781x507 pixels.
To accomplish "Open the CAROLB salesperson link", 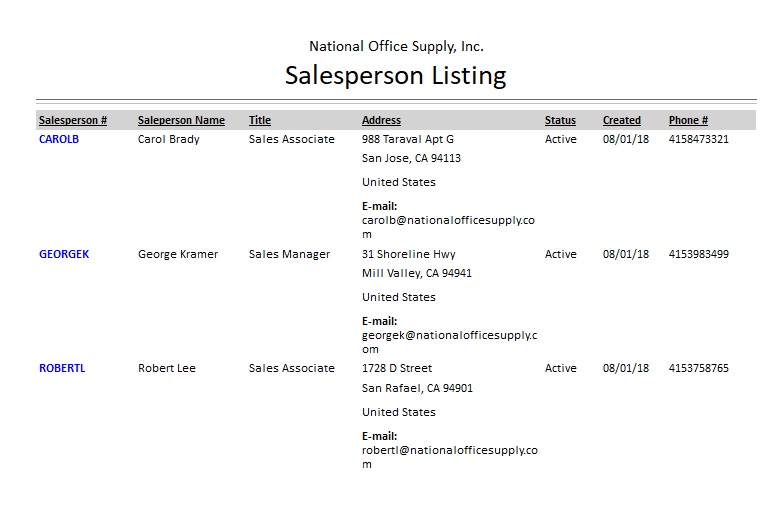I will 59,140.
